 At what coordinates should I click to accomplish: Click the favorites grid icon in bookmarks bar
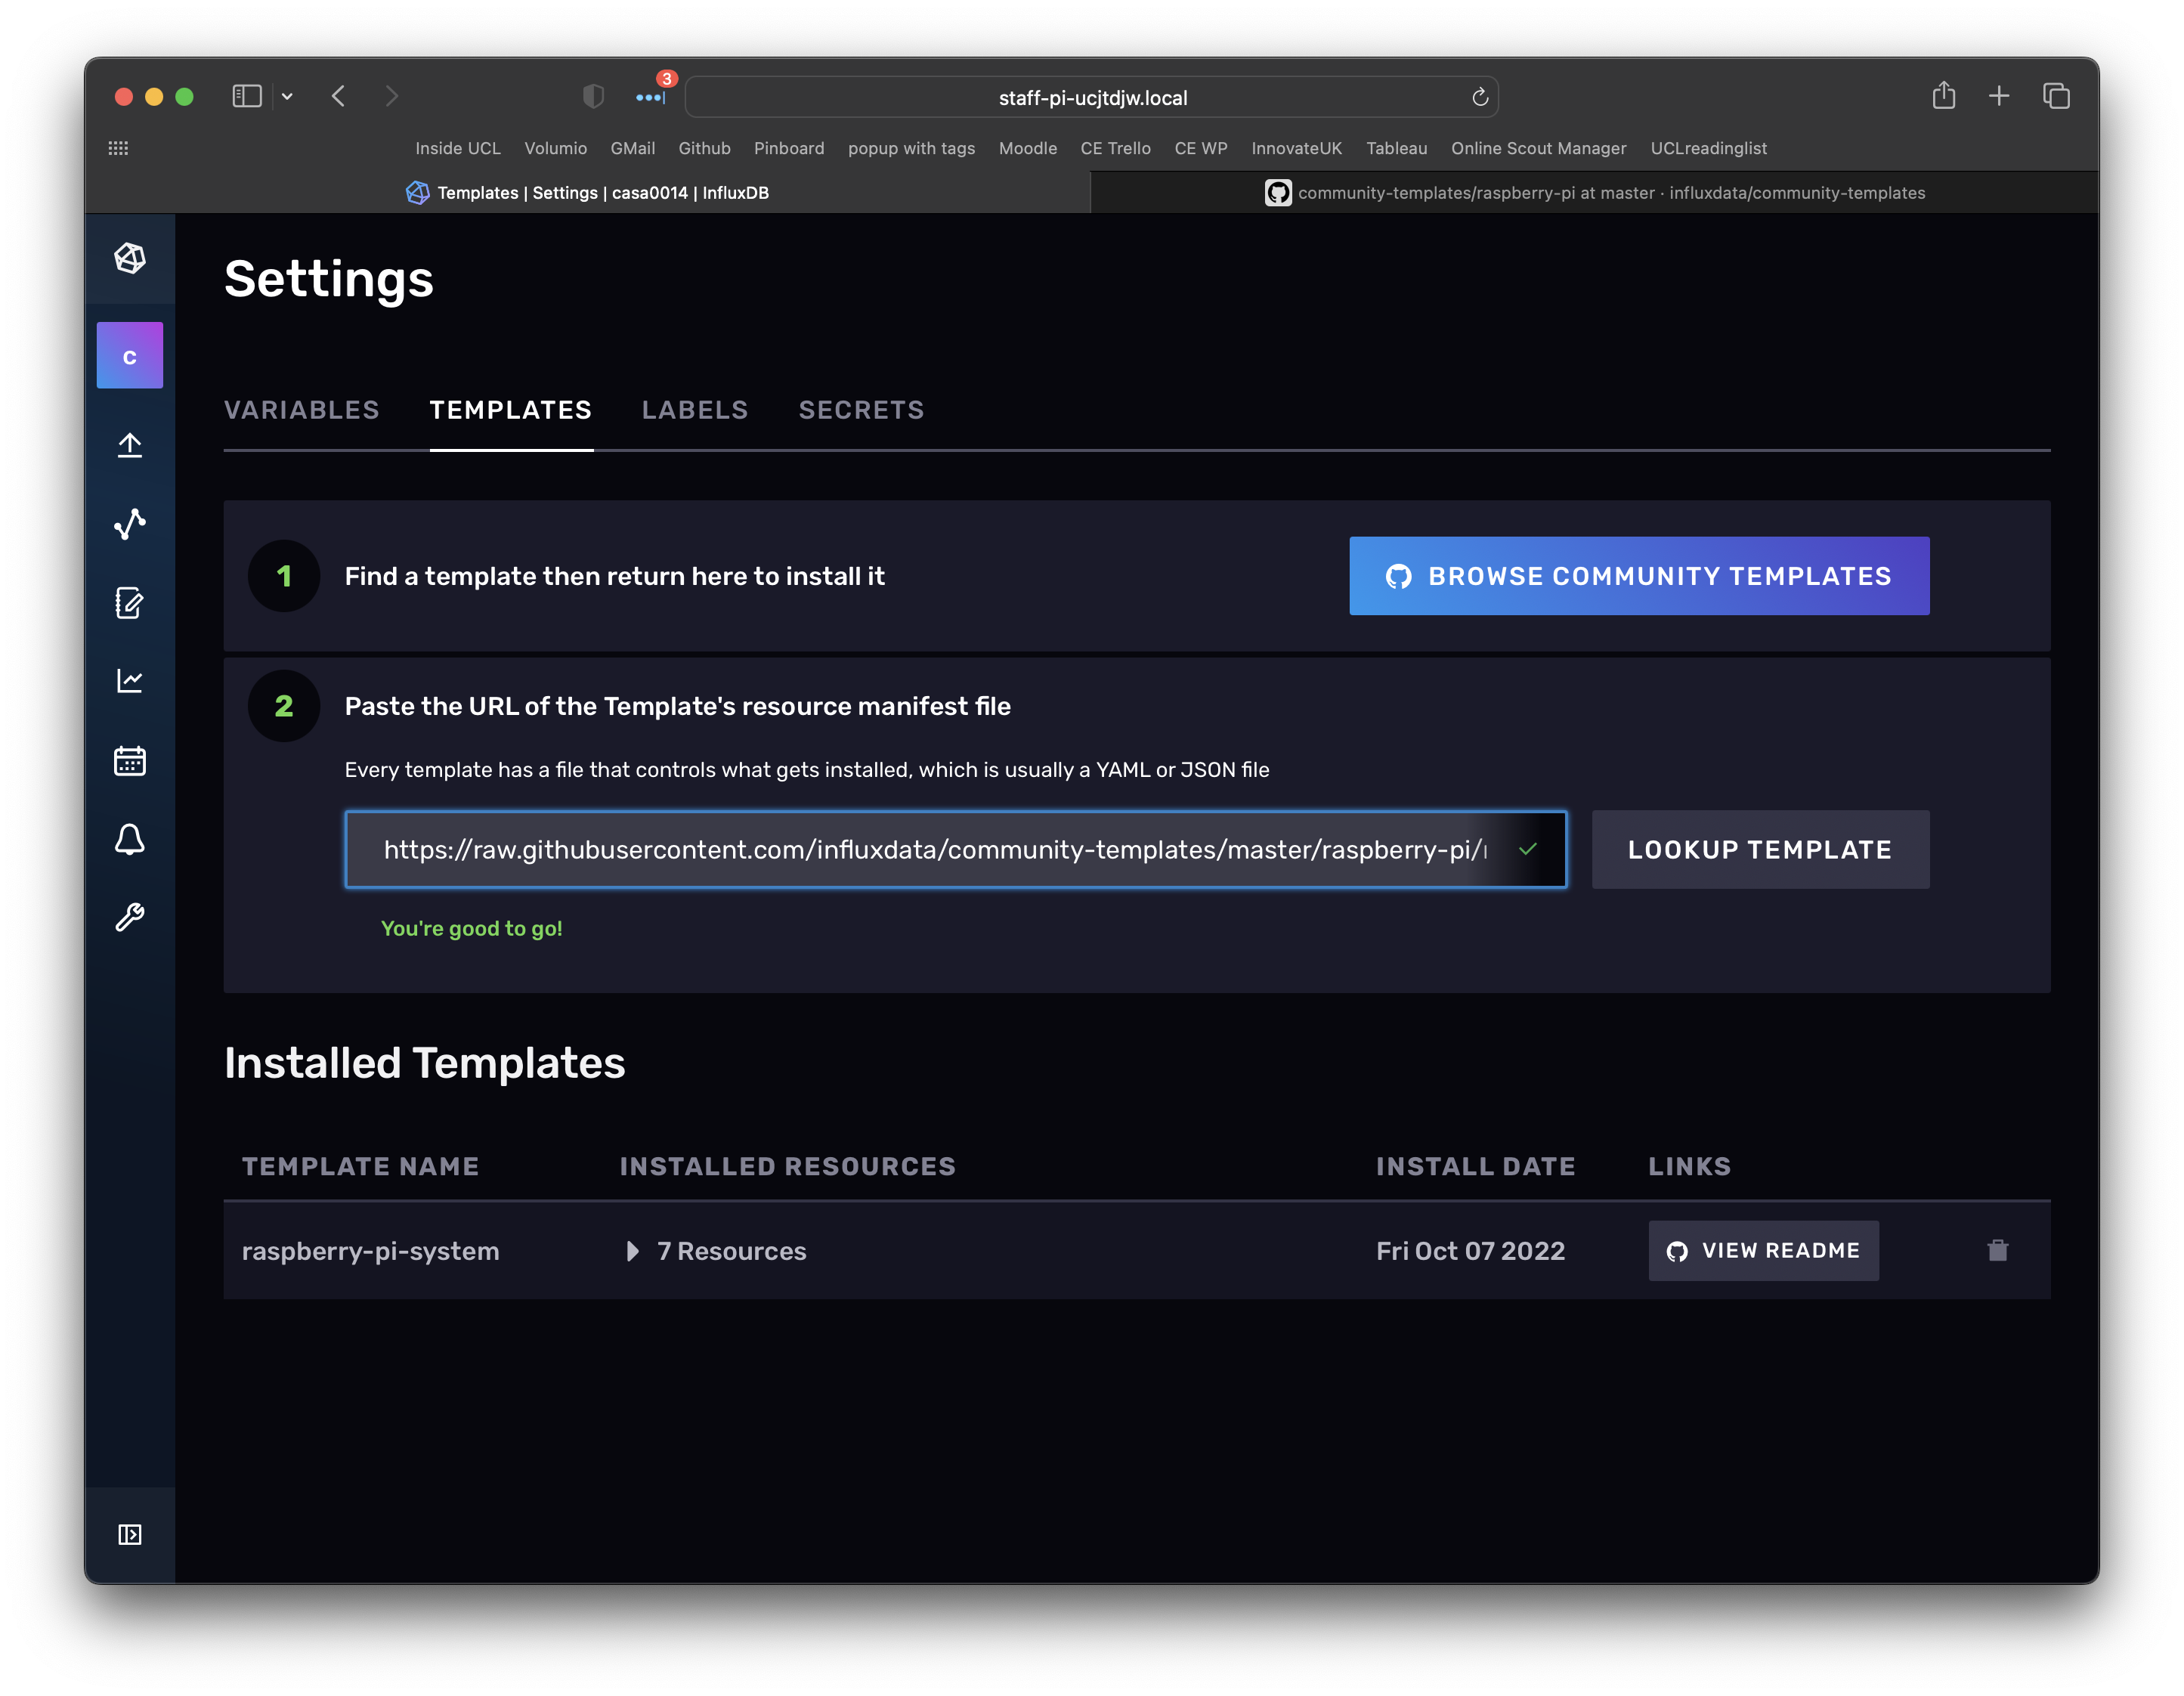(118, 148)
